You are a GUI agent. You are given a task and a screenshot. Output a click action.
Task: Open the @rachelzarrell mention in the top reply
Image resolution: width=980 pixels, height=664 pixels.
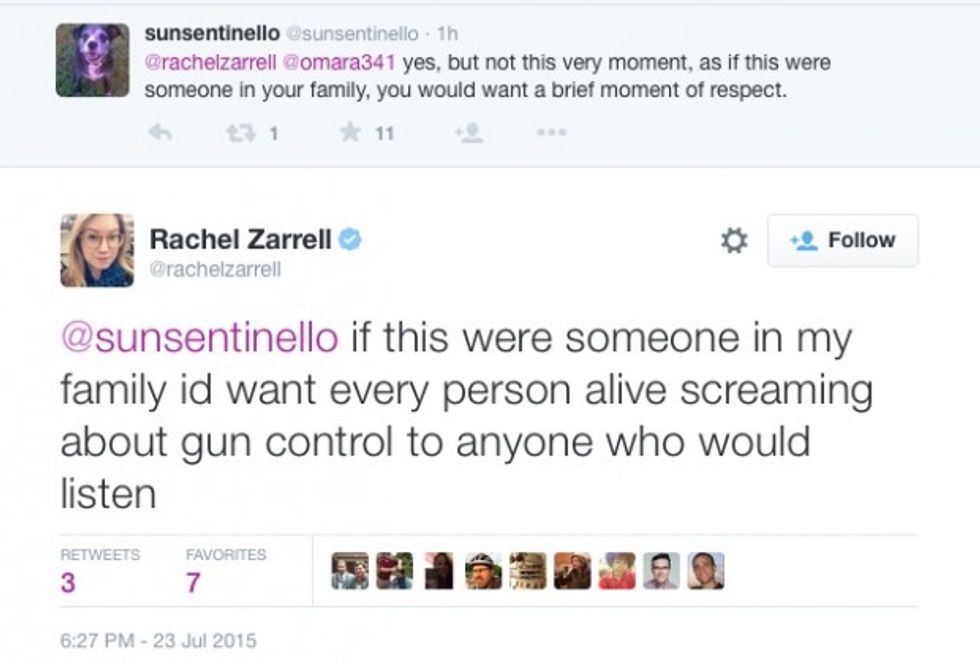click(x=200, y=63)
